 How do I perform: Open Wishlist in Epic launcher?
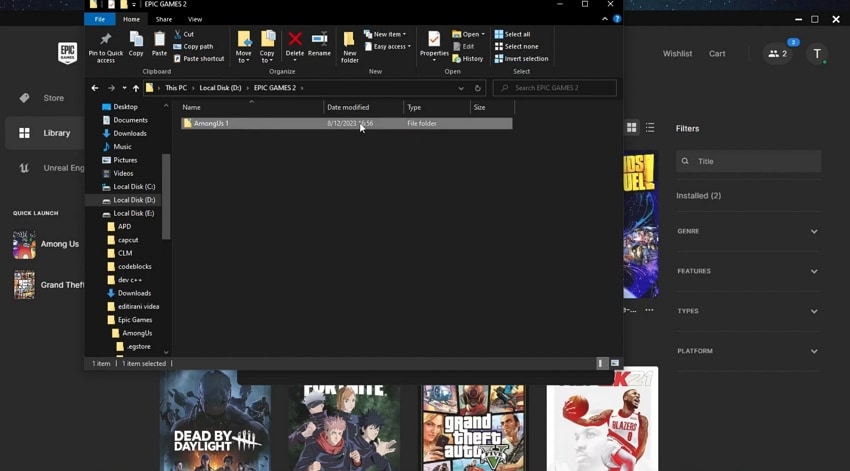coord(678,54)
